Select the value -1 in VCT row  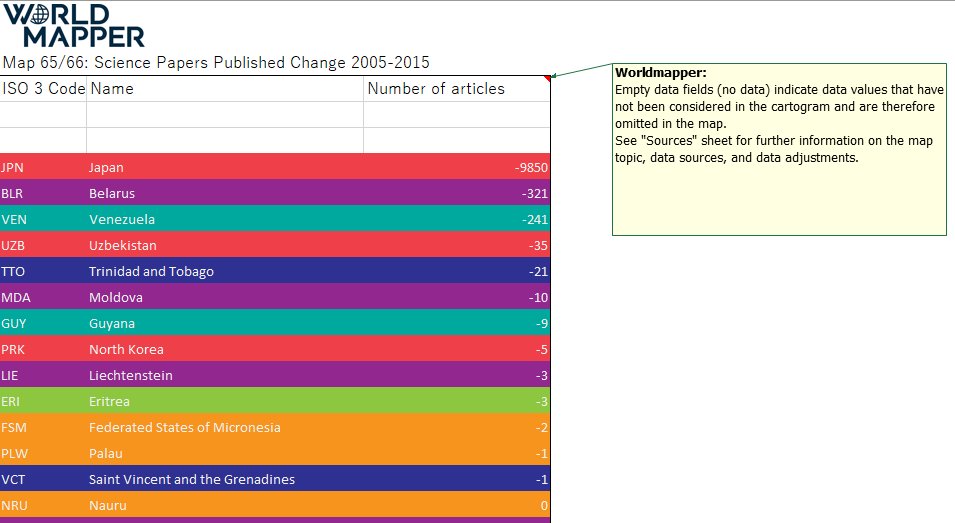pos(457,479)
